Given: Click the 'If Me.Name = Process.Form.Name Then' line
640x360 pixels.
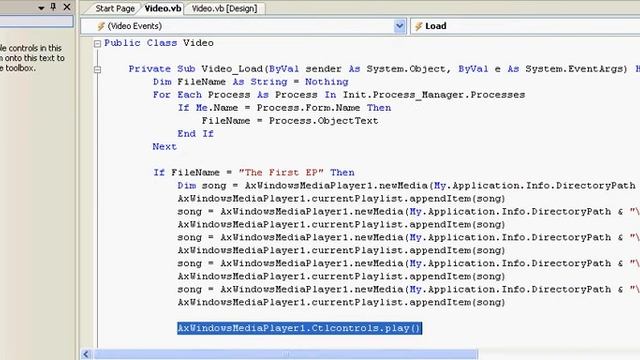Looking at the screenshot, I should pyautogui.click(x=284, y=108).
